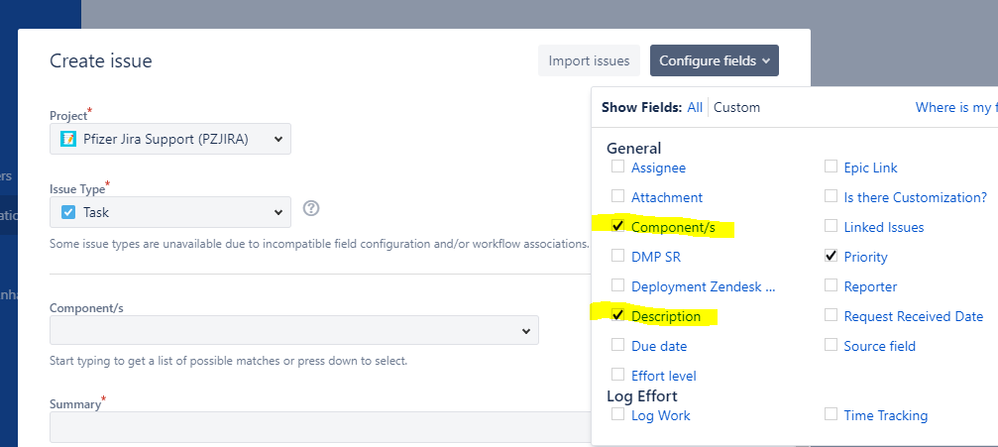998x447 pixels.
Task: Enable the Effort level checkbox
Action: 617,374
